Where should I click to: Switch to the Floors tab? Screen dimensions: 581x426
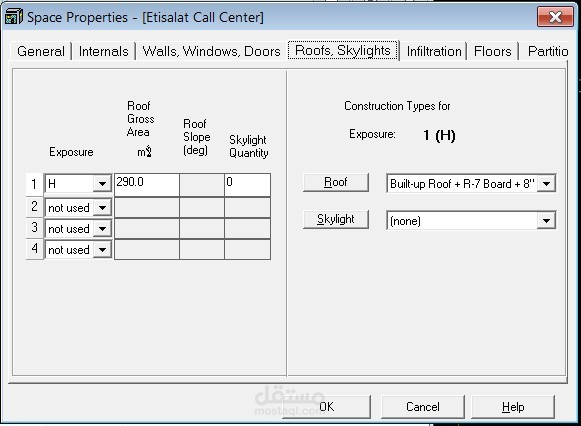(x=492, y=51)
